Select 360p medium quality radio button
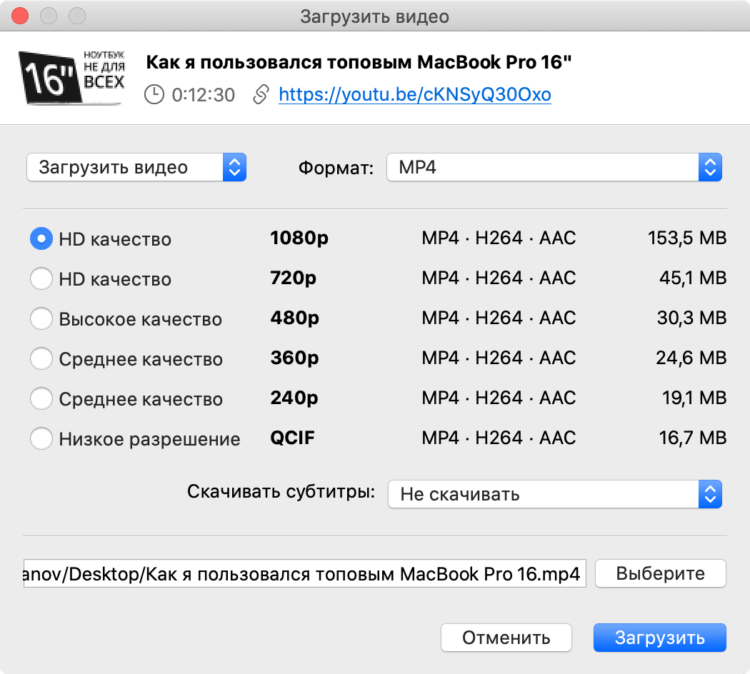The height and width of the screenshot is (674, 750). [41, 358]
